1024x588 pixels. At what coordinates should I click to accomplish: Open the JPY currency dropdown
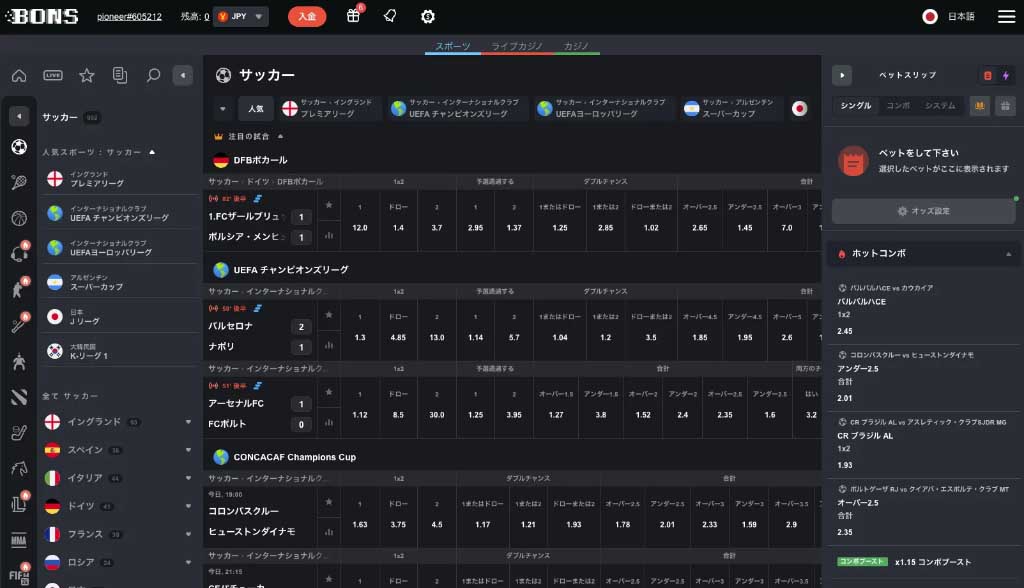coord(241,16)
